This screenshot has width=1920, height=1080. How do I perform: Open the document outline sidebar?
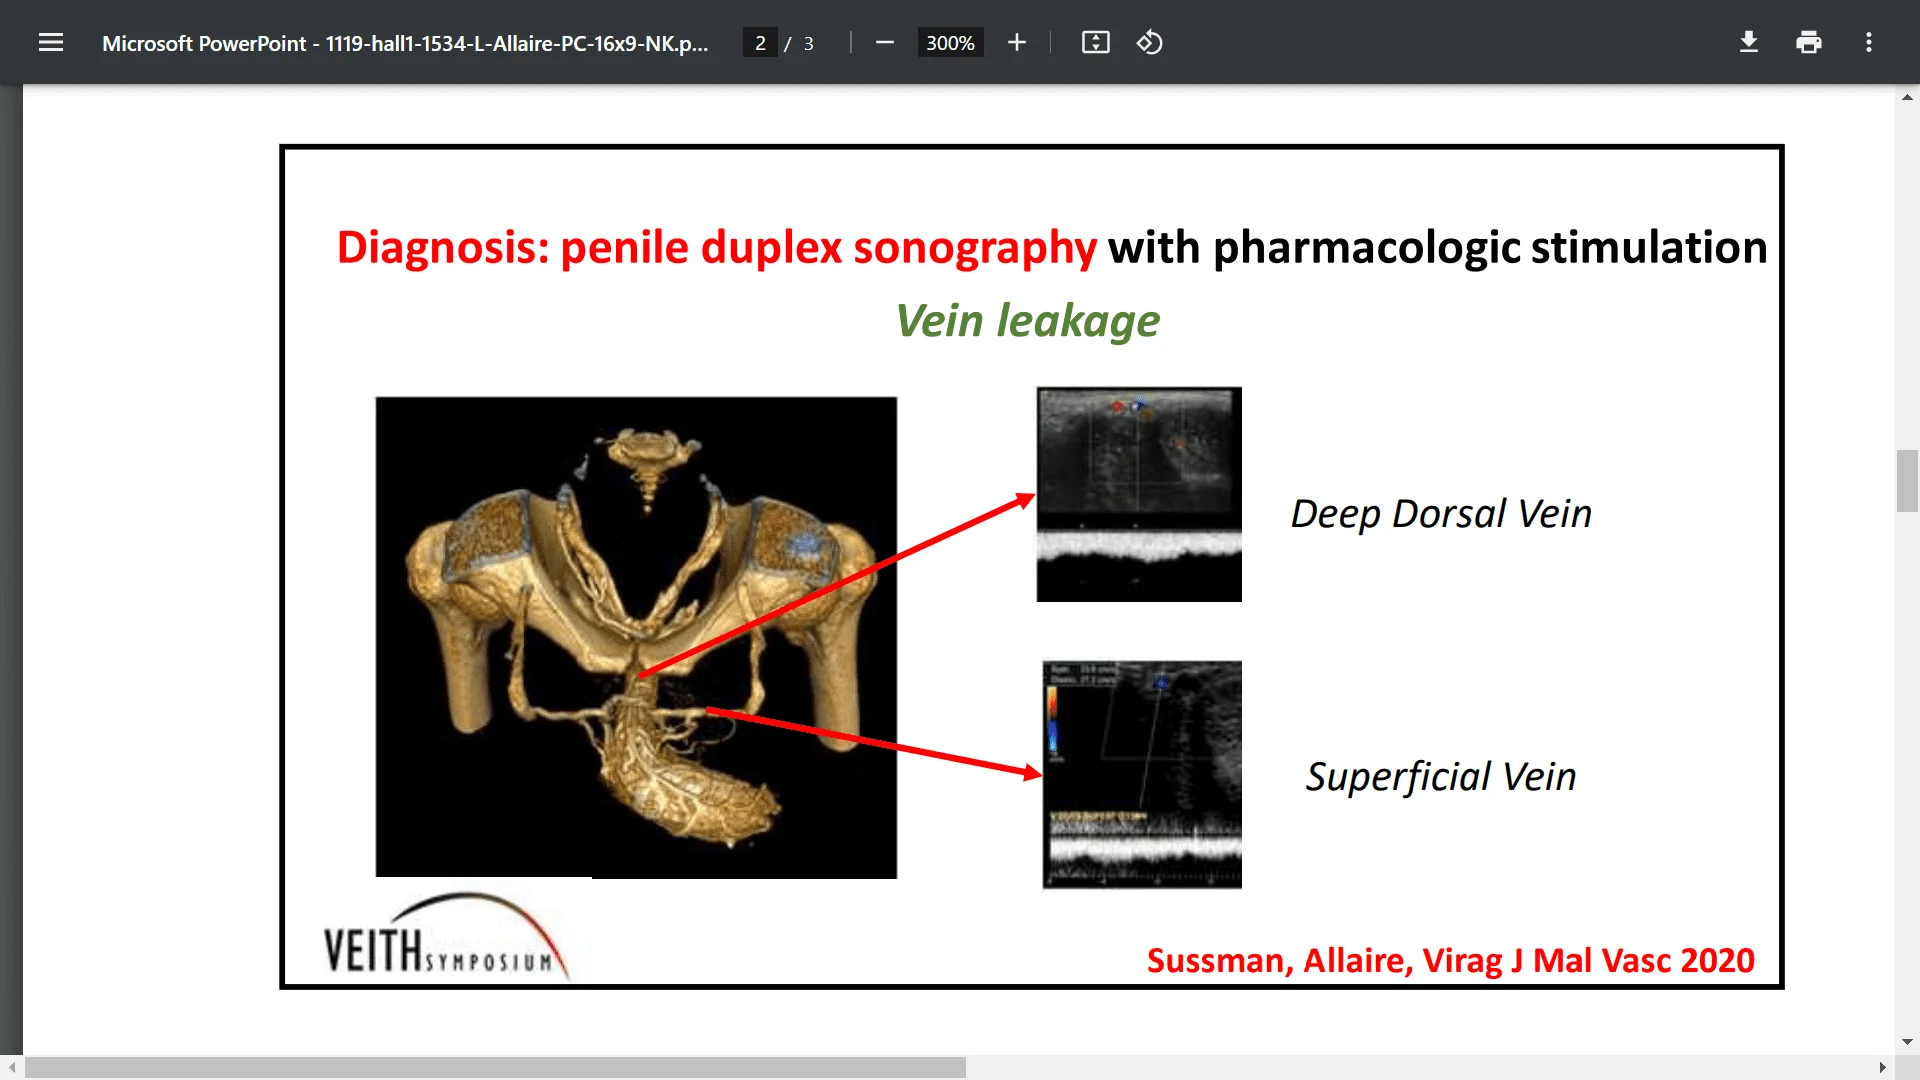[x=50, y=42]
